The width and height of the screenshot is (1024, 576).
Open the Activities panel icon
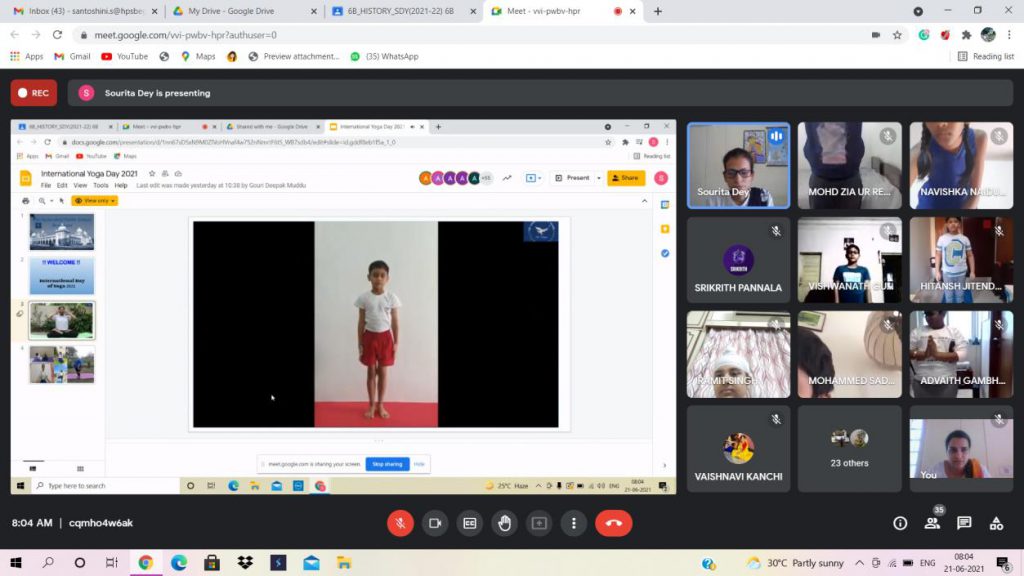(x=996, y=523)
